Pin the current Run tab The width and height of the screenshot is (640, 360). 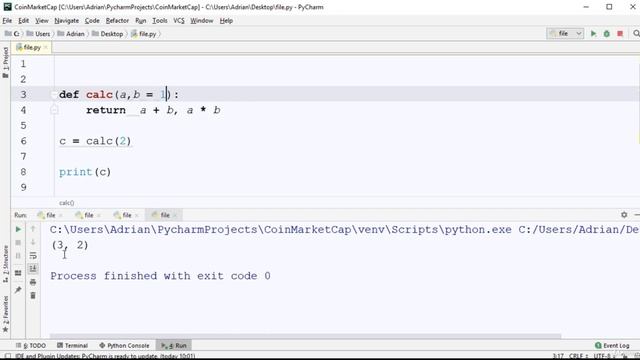coord(18,290)
